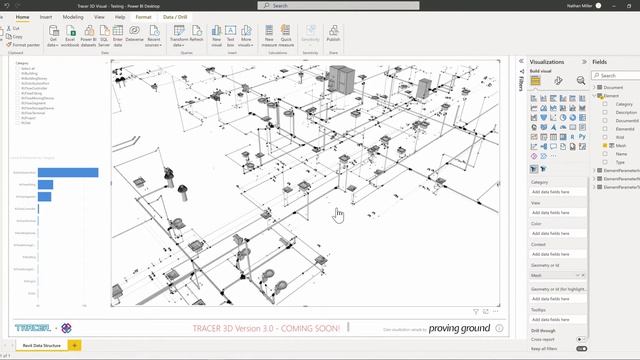Click the Get more visuals ellipsis
The height and width of the screenshot is (360, 640).
(553, 156)
